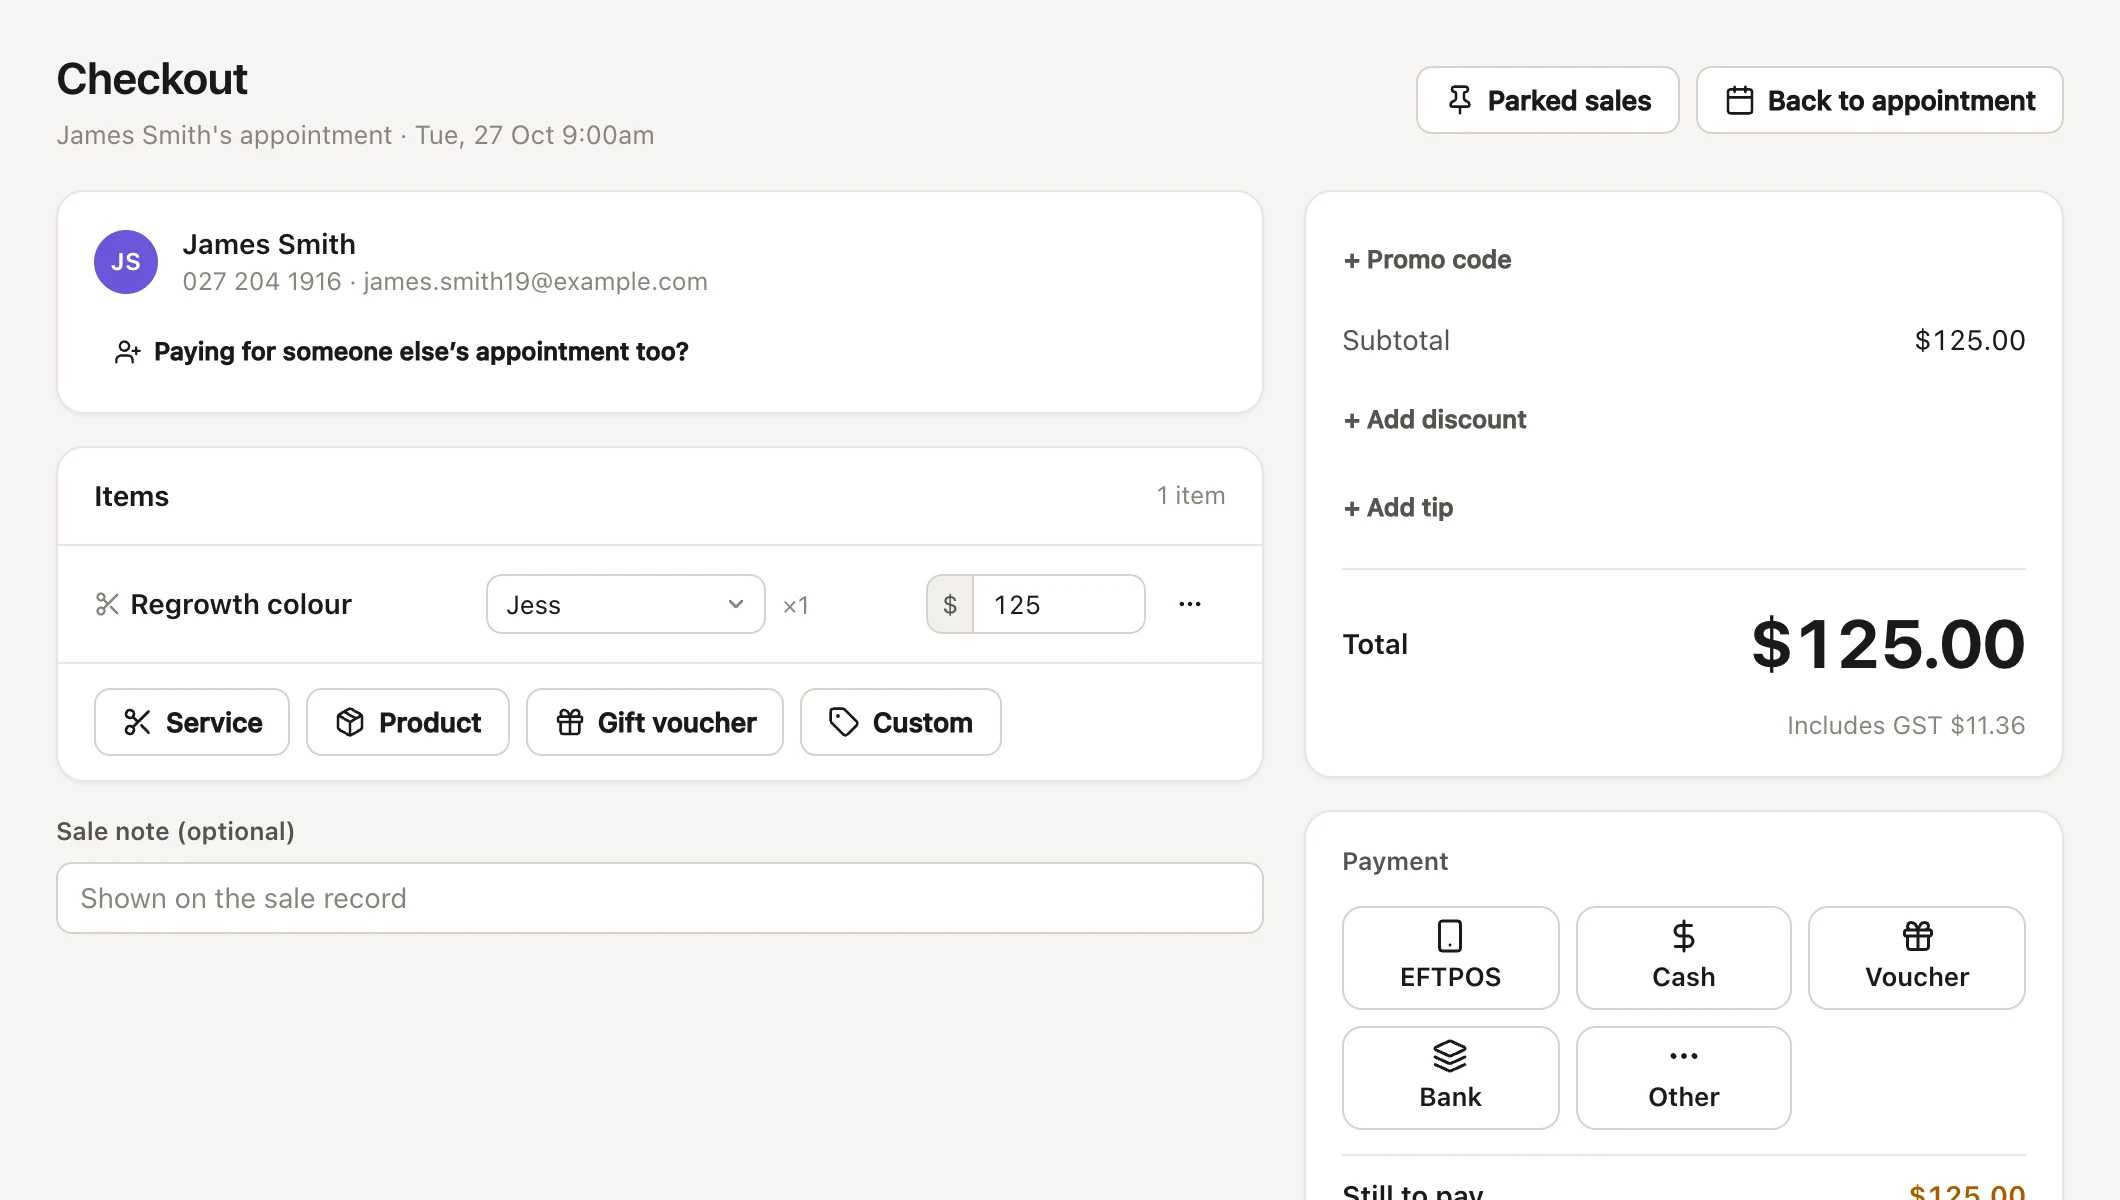Edit the 125 price field
The image size is (2120, 1200).
[1059, 604]
